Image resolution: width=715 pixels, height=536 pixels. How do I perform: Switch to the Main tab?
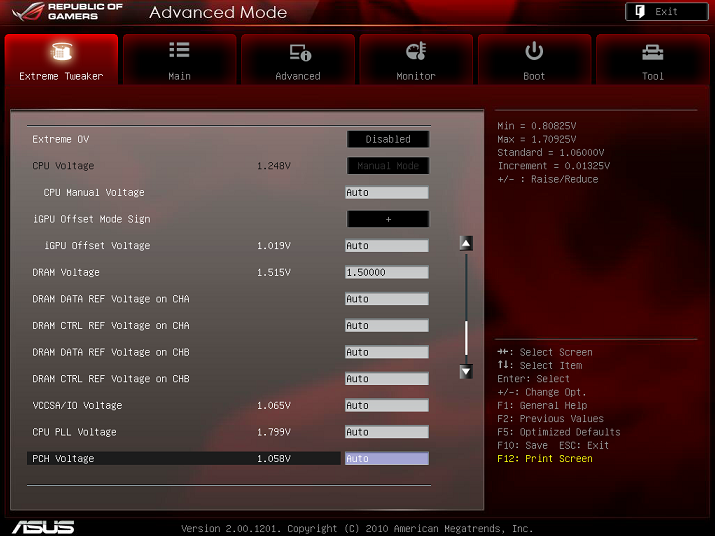point(180,59)
